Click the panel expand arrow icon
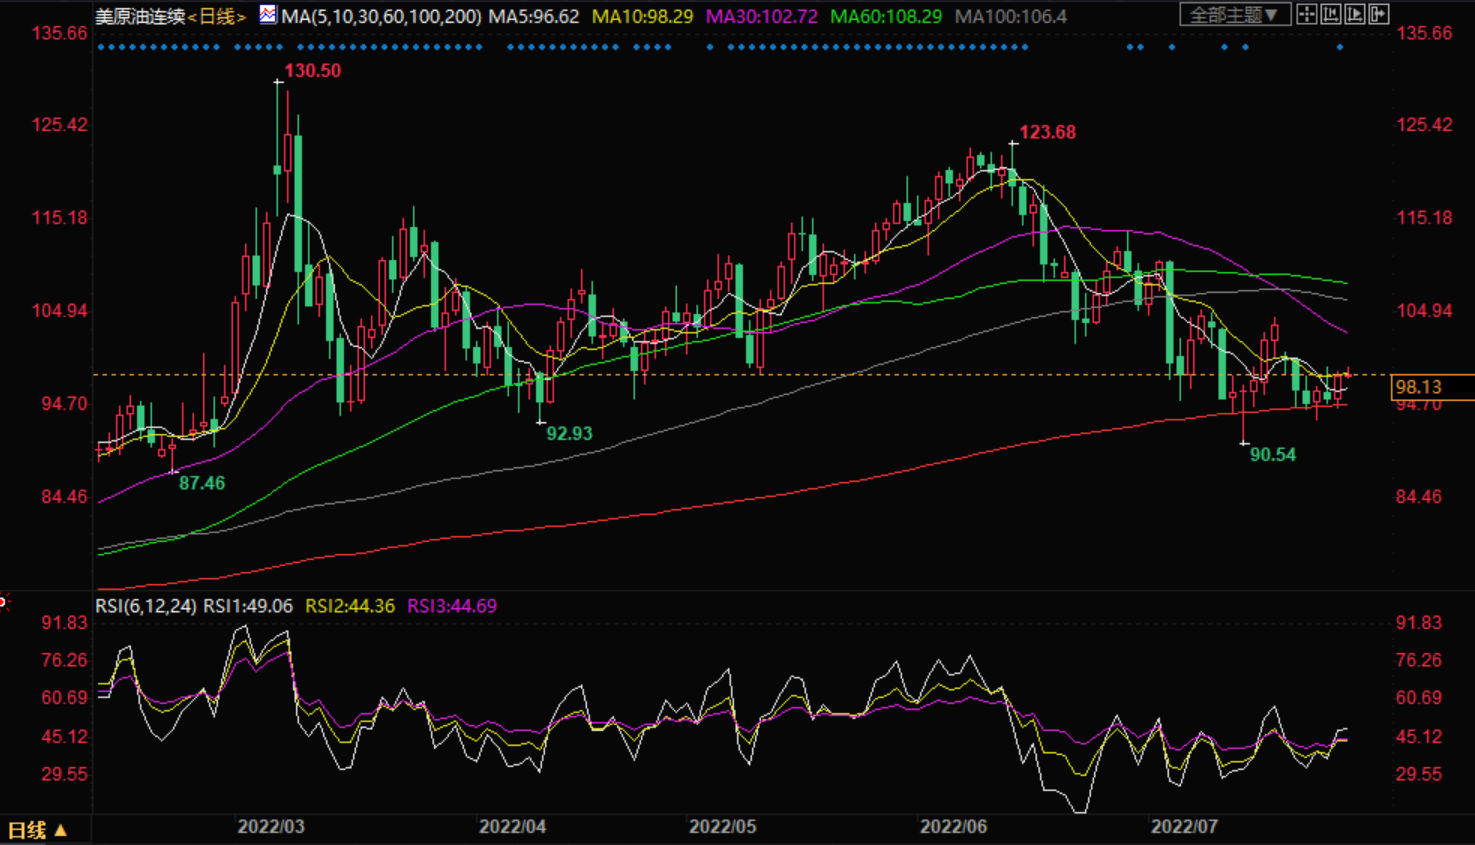The height and width of the screenshot is (845, 1475). pyautogui.click(x=1379, y=15)
